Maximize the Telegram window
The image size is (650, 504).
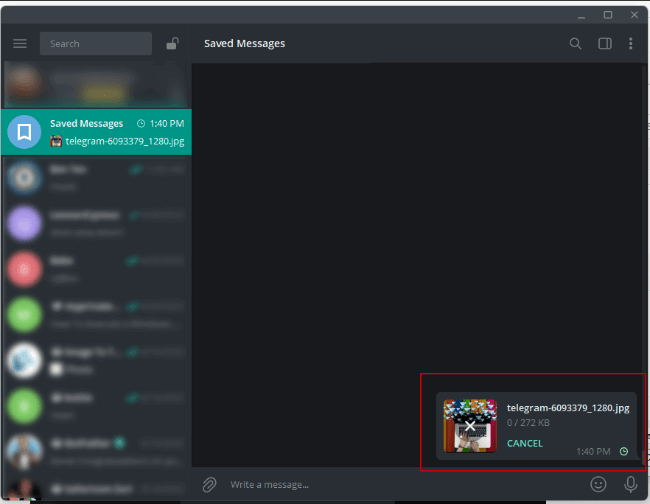608,15
